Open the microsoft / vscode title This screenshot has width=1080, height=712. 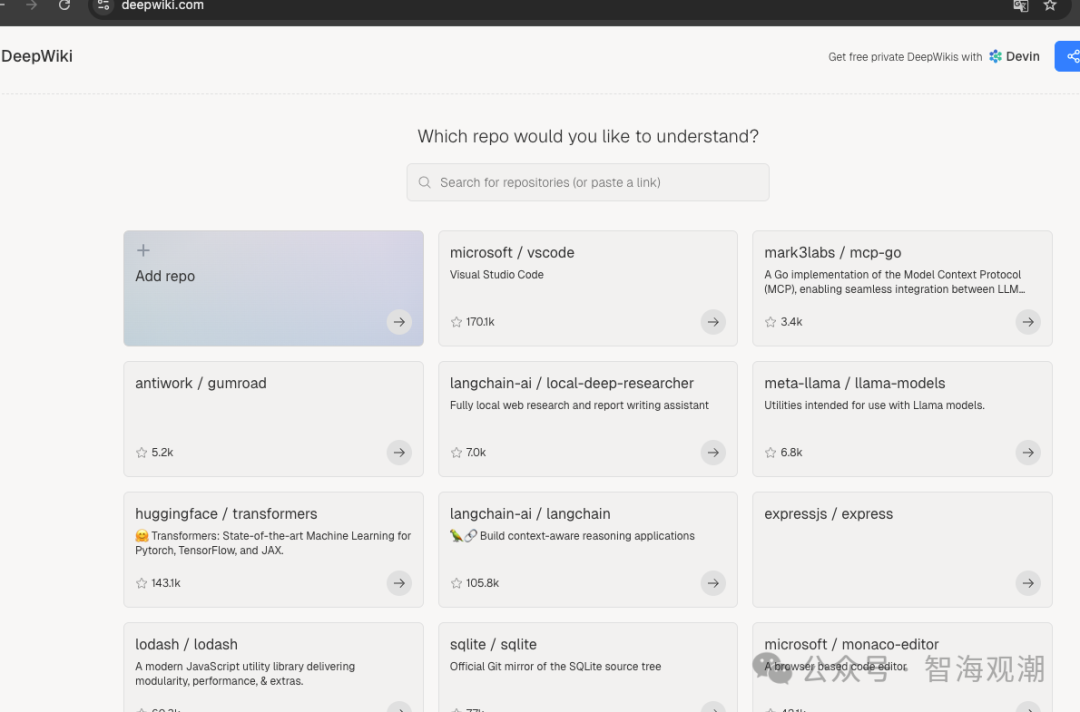[x=512, y=253]
